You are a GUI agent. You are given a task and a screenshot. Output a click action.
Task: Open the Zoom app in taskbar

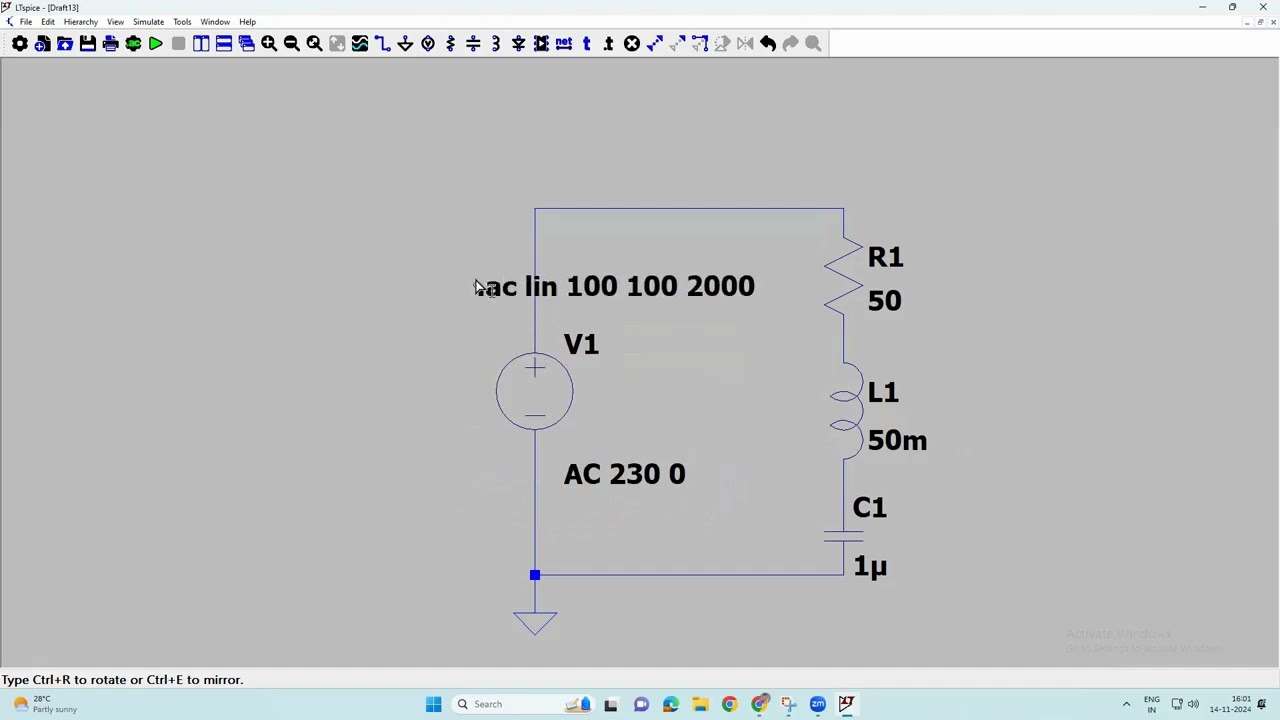817,704
